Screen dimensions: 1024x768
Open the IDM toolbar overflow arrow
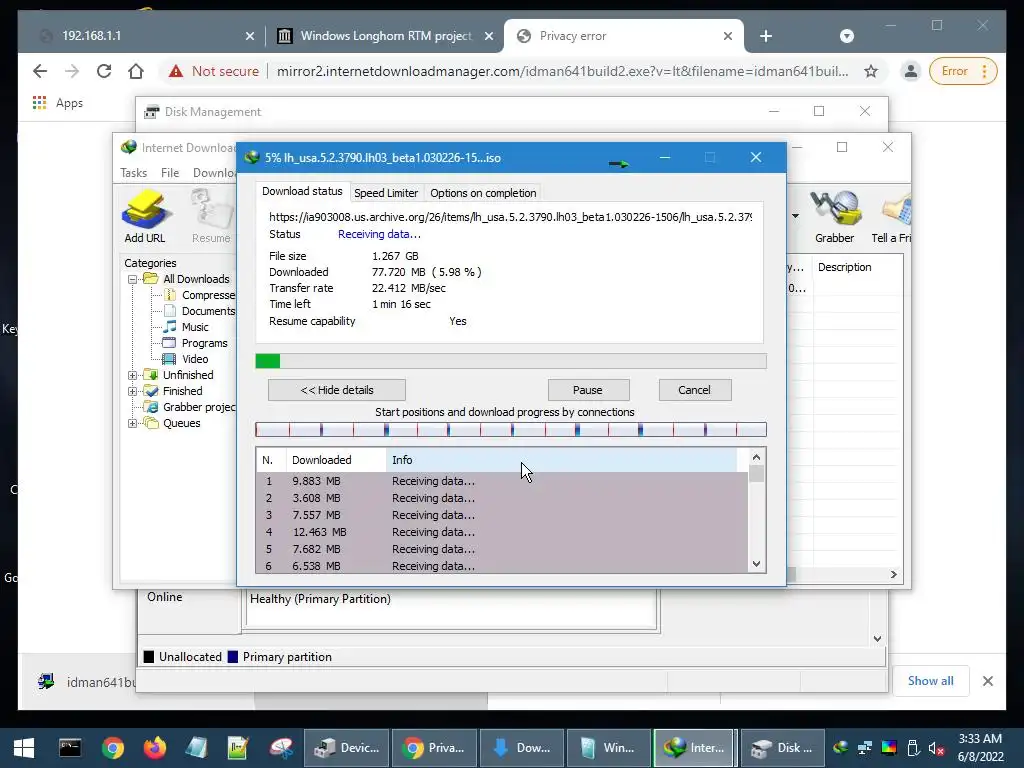[x=795, y=216]
